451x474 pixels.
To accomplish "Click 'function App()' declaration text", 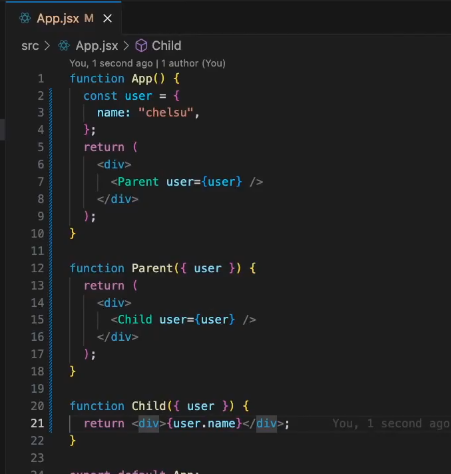I will (117, 79).
